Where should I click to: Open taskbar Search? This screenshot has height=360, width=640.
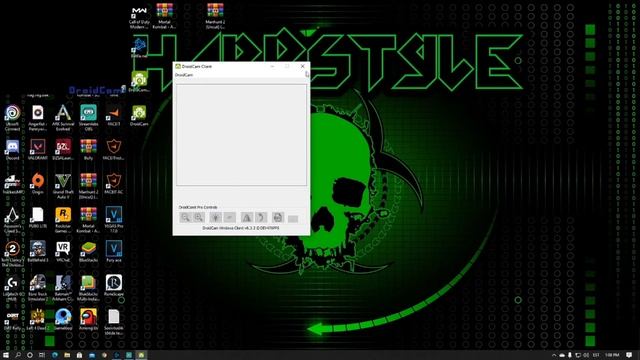pyautogui.click(x=18, y=355)
